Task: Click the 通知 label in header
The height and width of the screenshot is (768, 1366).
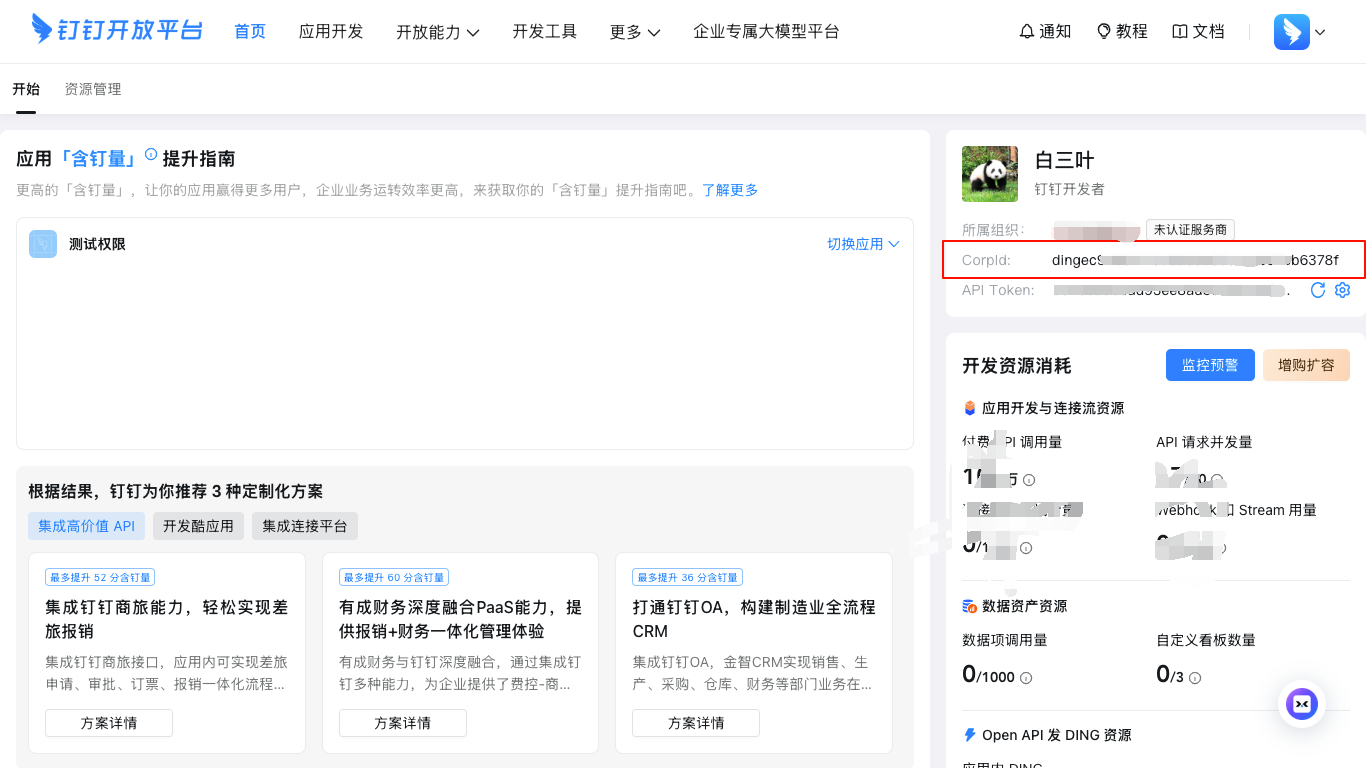Action: click(1055, 32)
